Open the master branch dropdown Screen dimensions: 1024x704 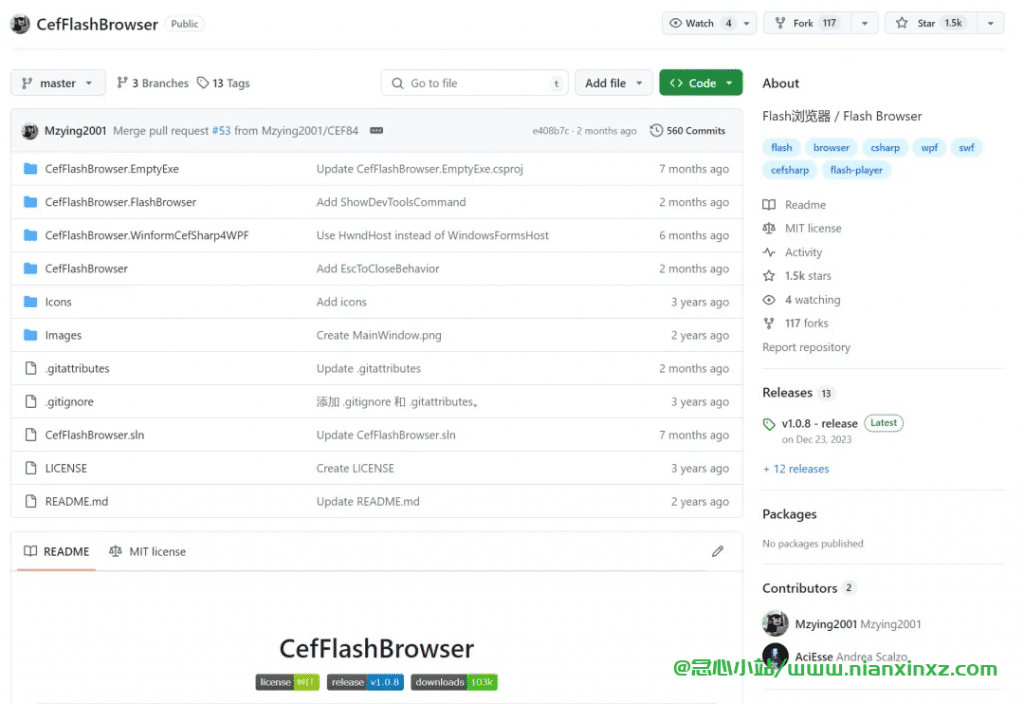(58, 83)
